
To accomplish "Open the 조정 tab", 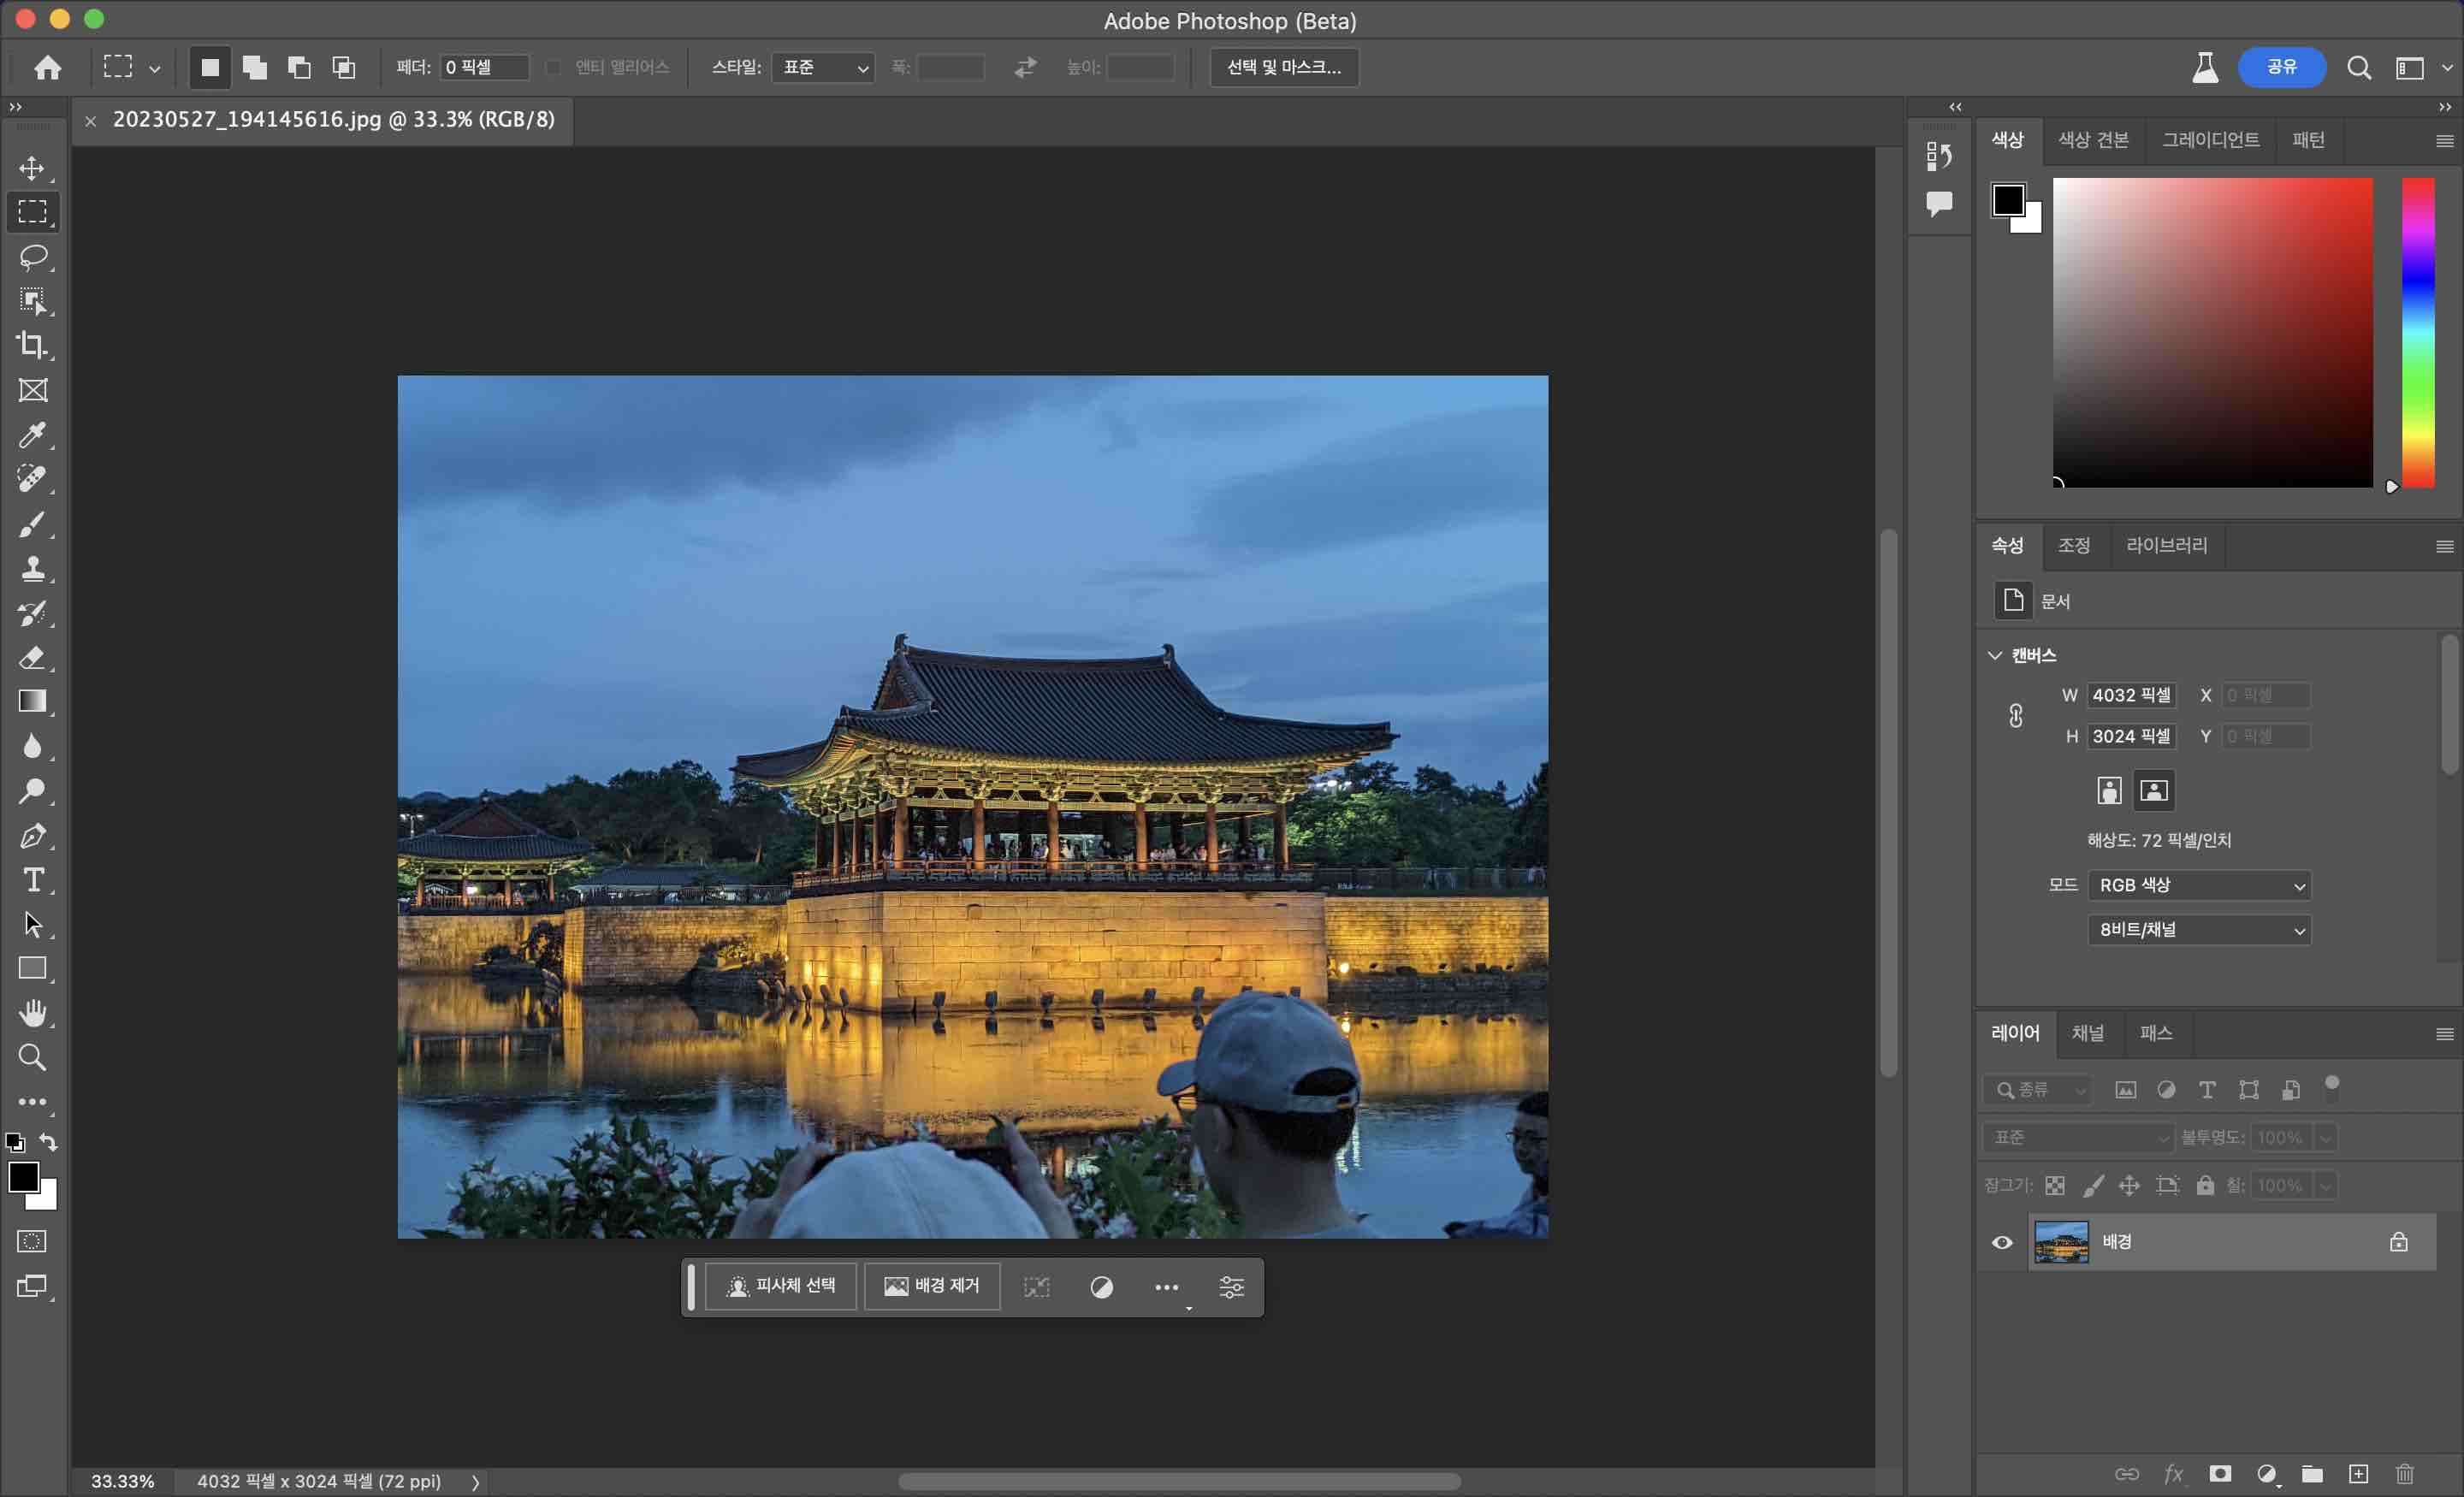I will click(x=2073, y=545).
